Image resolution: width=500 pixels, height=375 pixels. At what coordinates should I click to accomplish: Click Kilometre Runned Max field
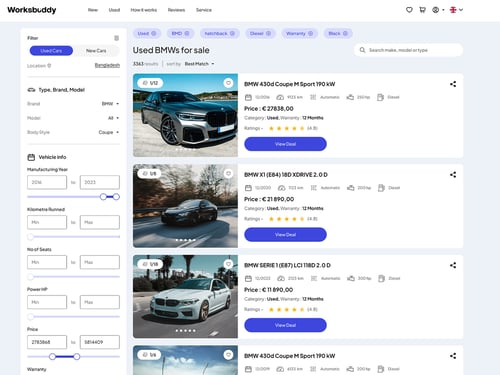pos(100,222)
